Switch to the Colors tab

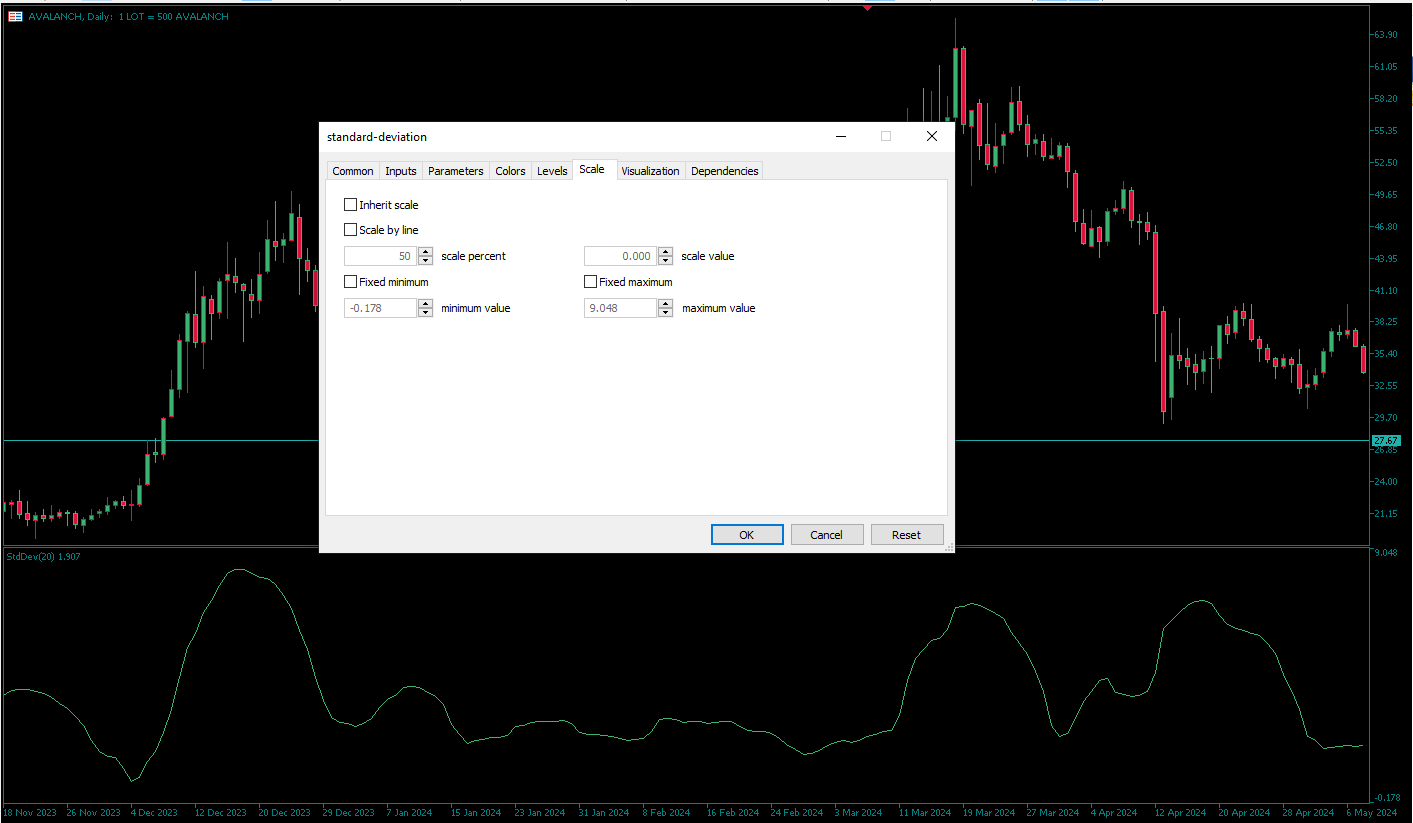510,171
